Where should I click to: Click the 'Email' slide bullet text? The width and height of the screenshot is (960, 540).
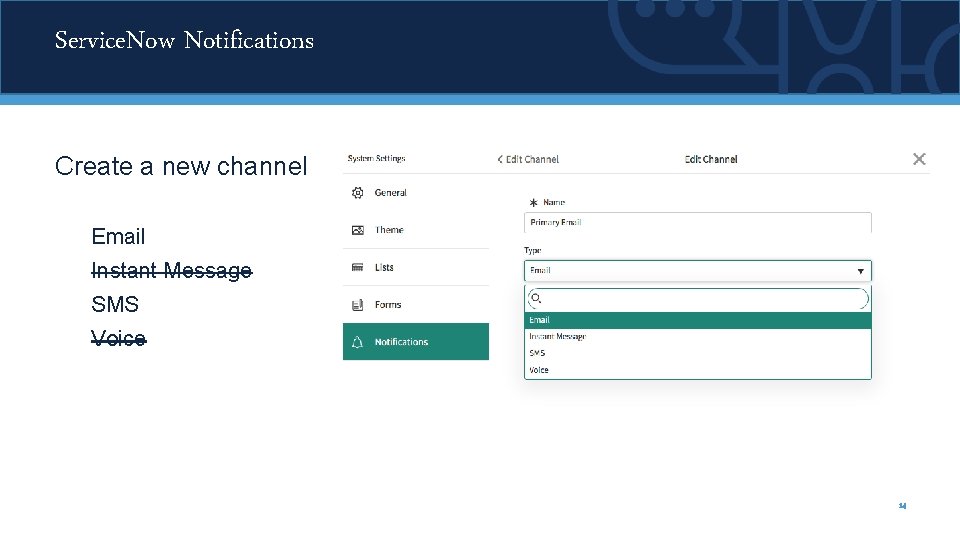click(x=118, y=236)
